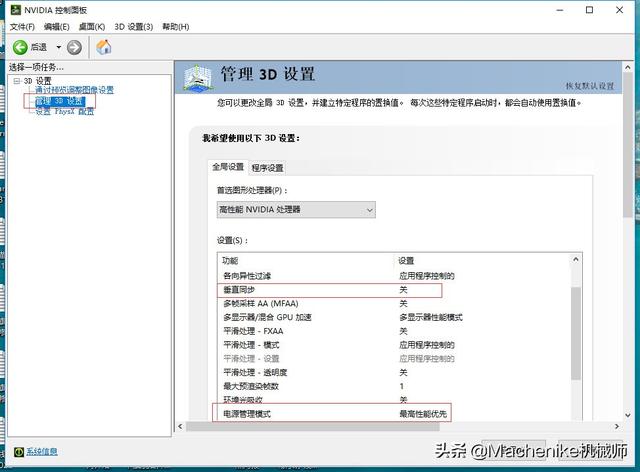Click the Home house icon
Image resolution: width=640 pixels, height=472 pixels.
(x=104, y=47)
